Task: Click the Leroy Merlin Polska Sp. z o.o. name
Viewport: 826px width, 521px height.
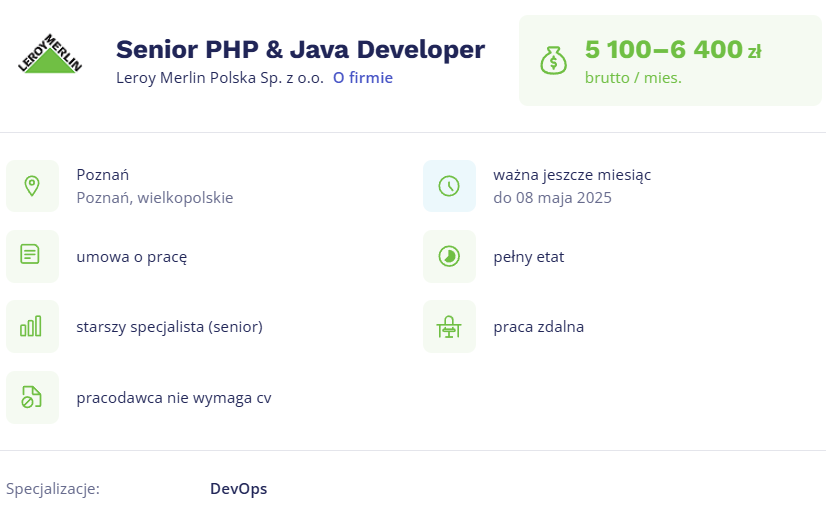Action: 219,78
